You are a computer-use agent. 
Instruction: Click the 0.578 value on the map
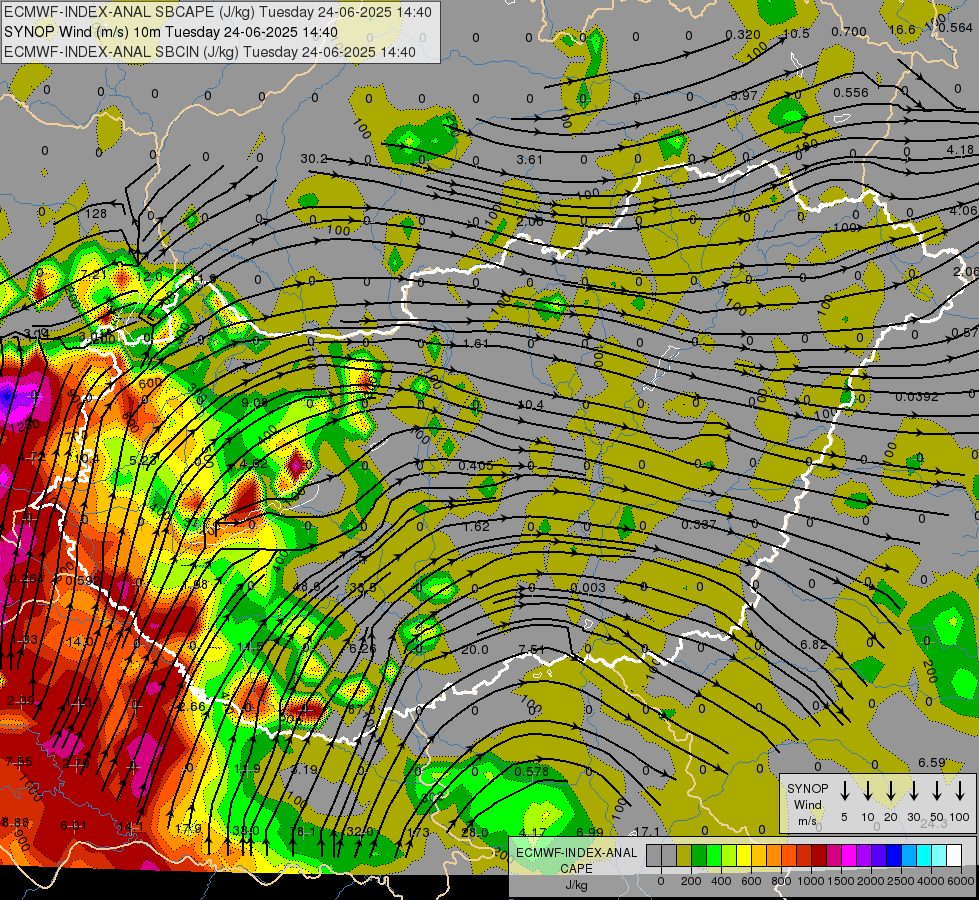point(531,771)
